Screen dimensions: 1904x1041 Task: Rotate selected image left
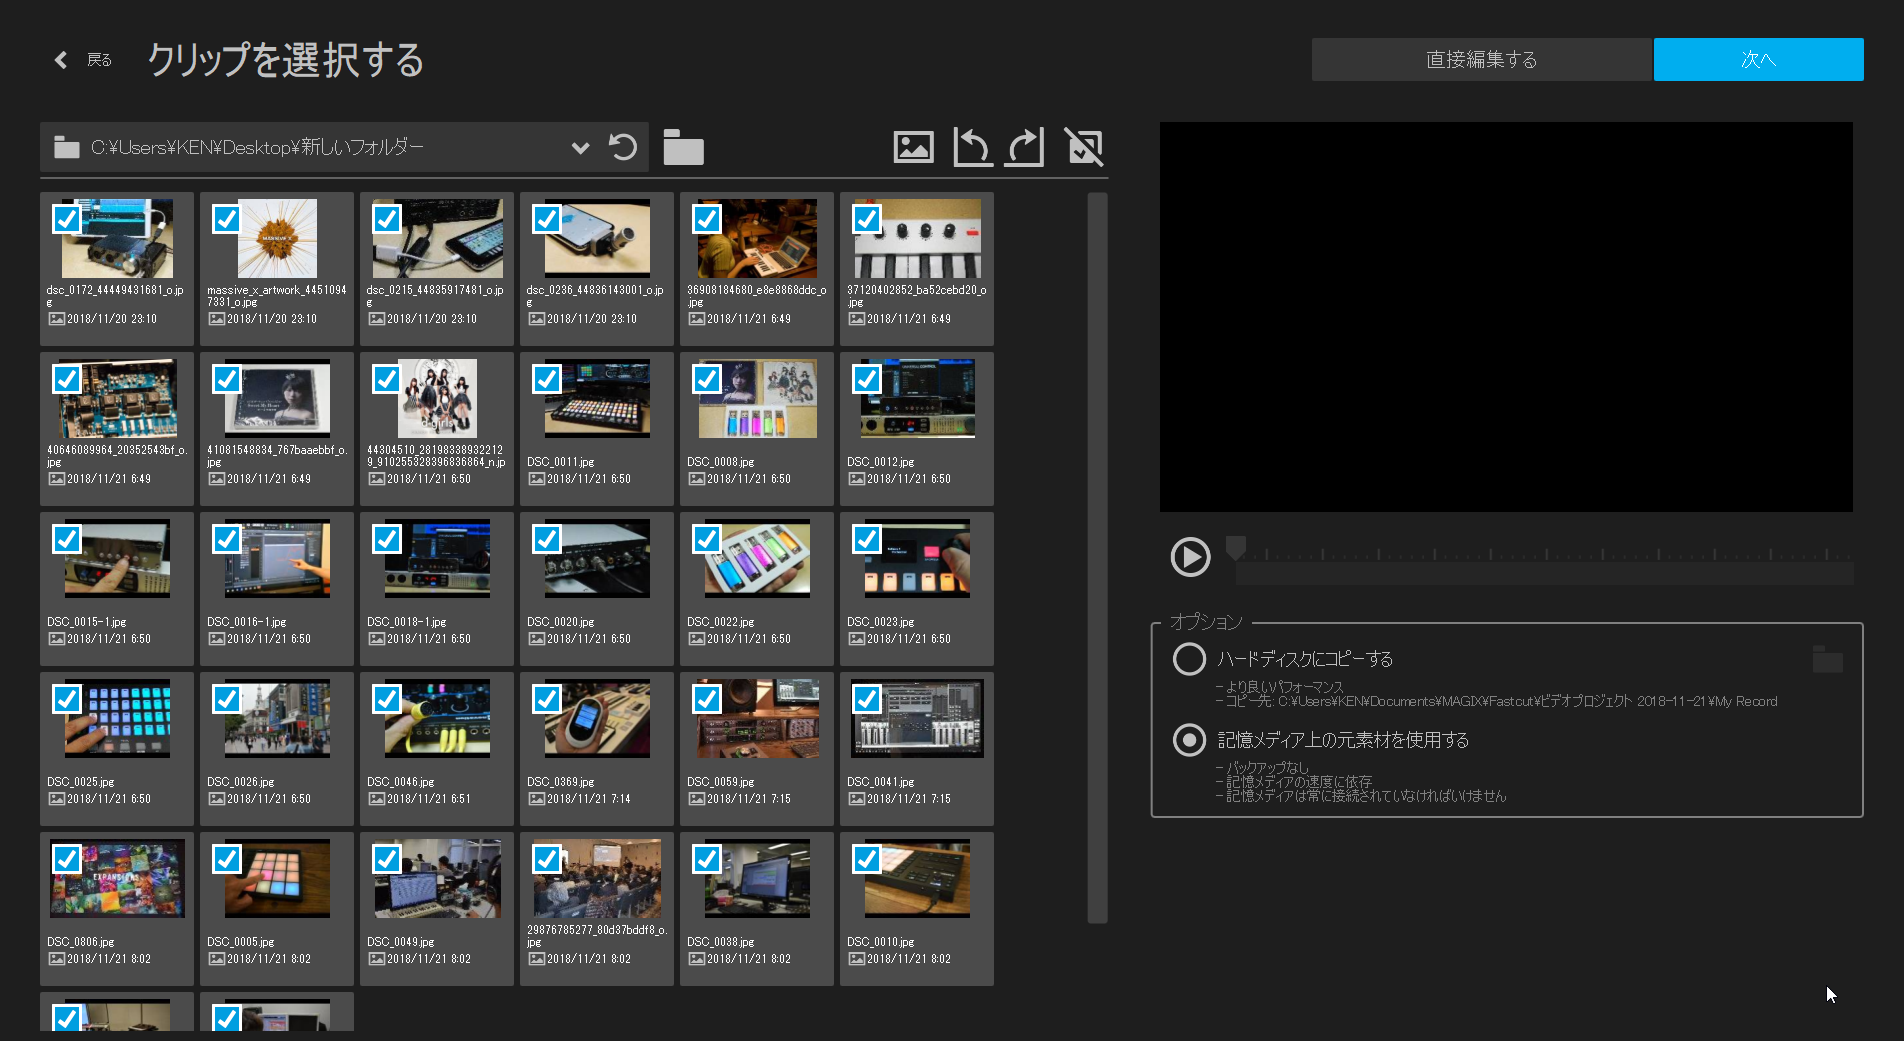coord(971,147)
